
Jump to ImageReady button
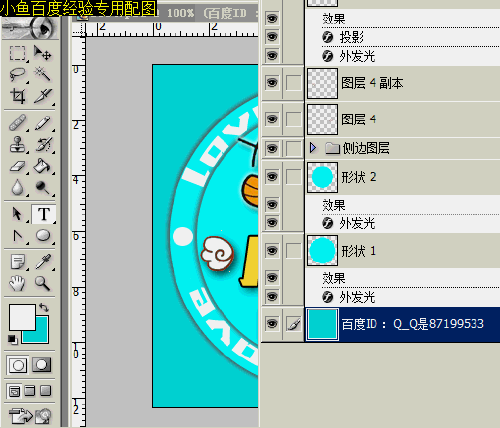(30, 415)
